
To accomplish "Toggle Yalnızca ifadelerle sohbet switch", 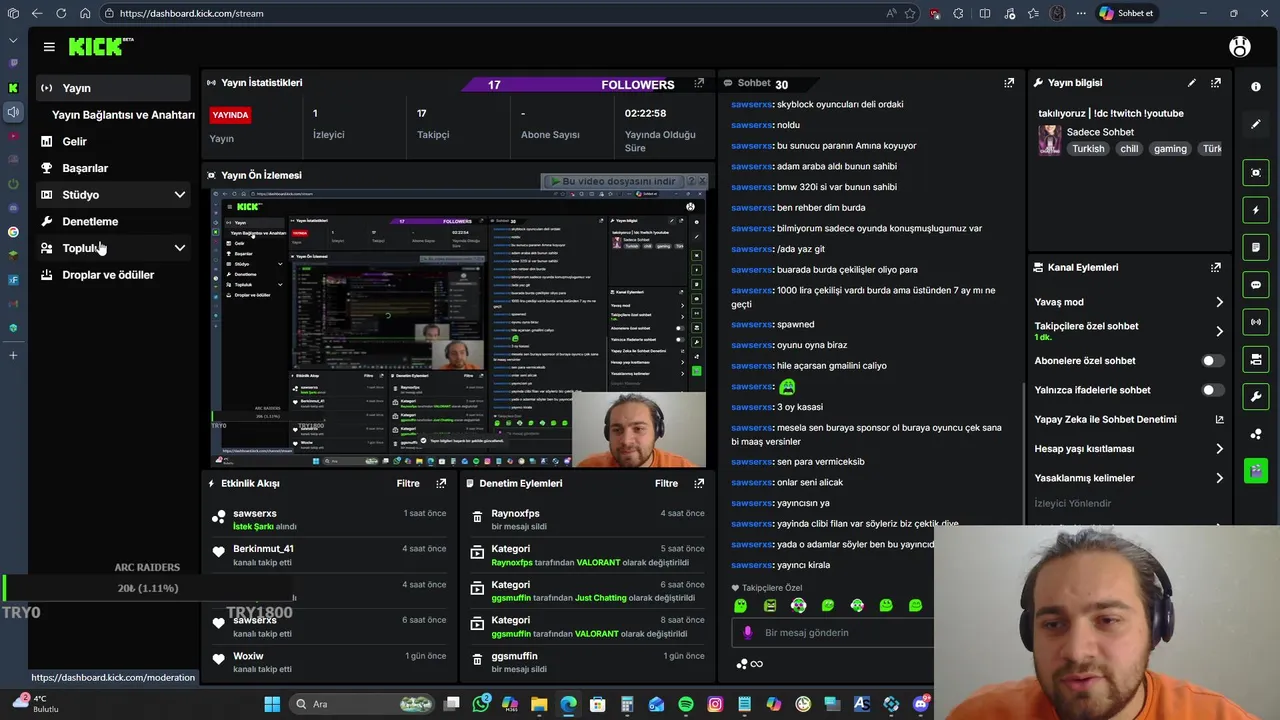I will coord(1212,390).
